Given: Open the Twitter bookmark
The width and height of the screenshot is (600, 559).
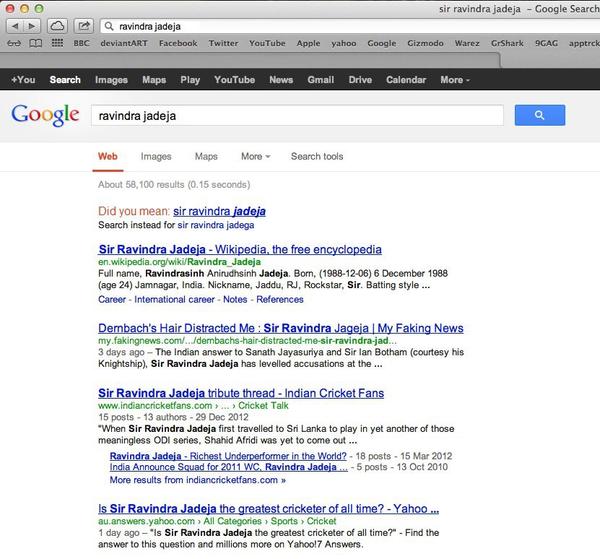Looking at the screenshot, I should (x=223, y=43).
